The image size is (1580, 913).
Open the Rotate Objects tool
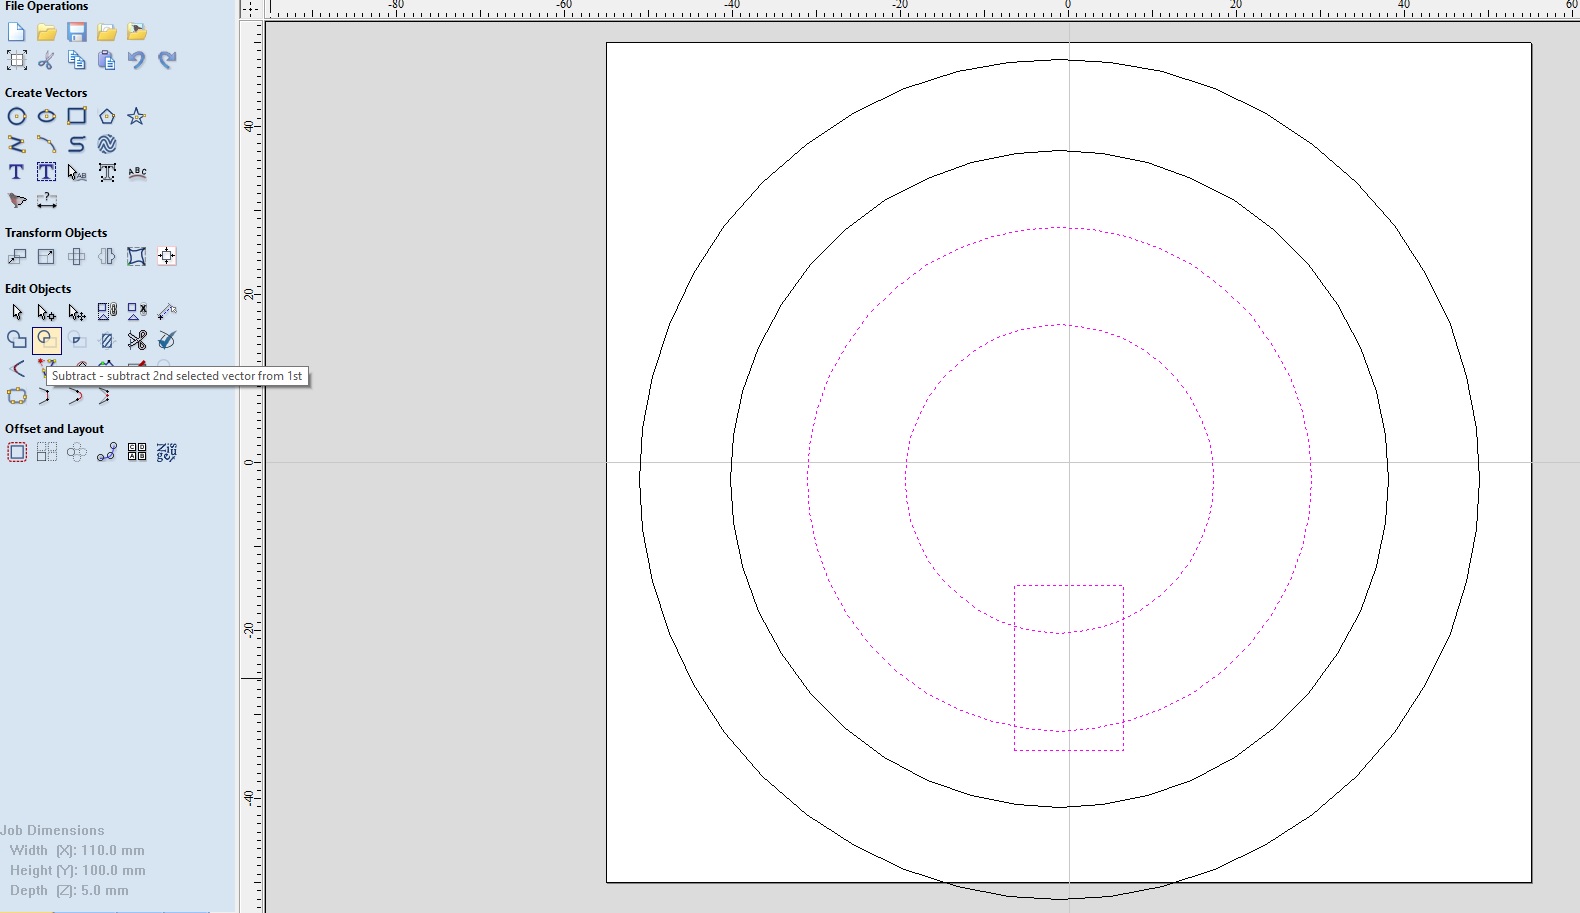pyautogui.click(x=76, y=256)
